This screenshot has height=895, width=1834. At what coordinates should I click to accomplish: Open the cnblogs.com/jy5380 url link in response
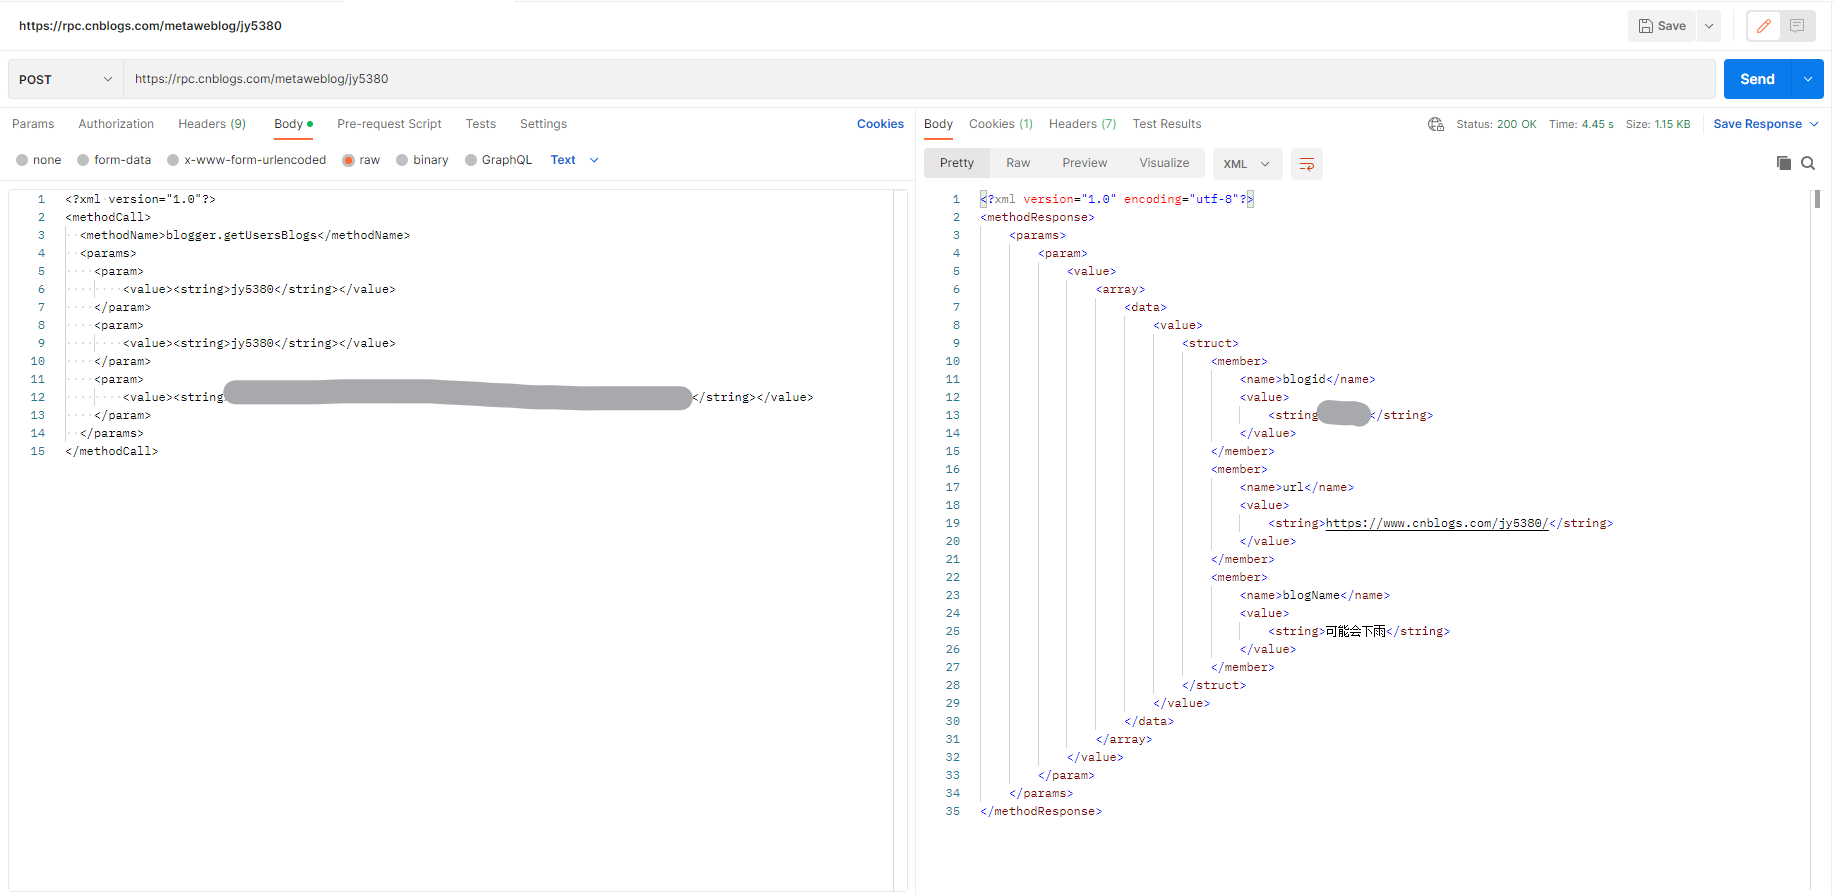click(x=1436, y=523)
